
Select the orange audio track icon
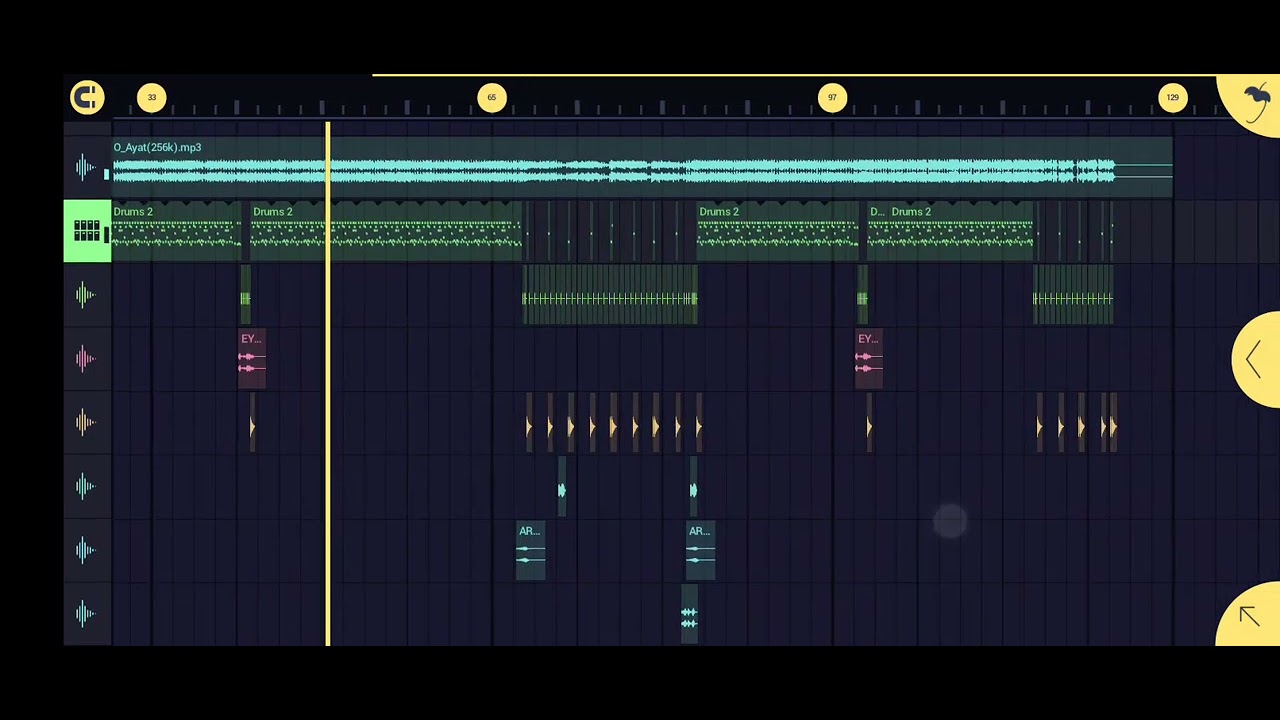86,423
